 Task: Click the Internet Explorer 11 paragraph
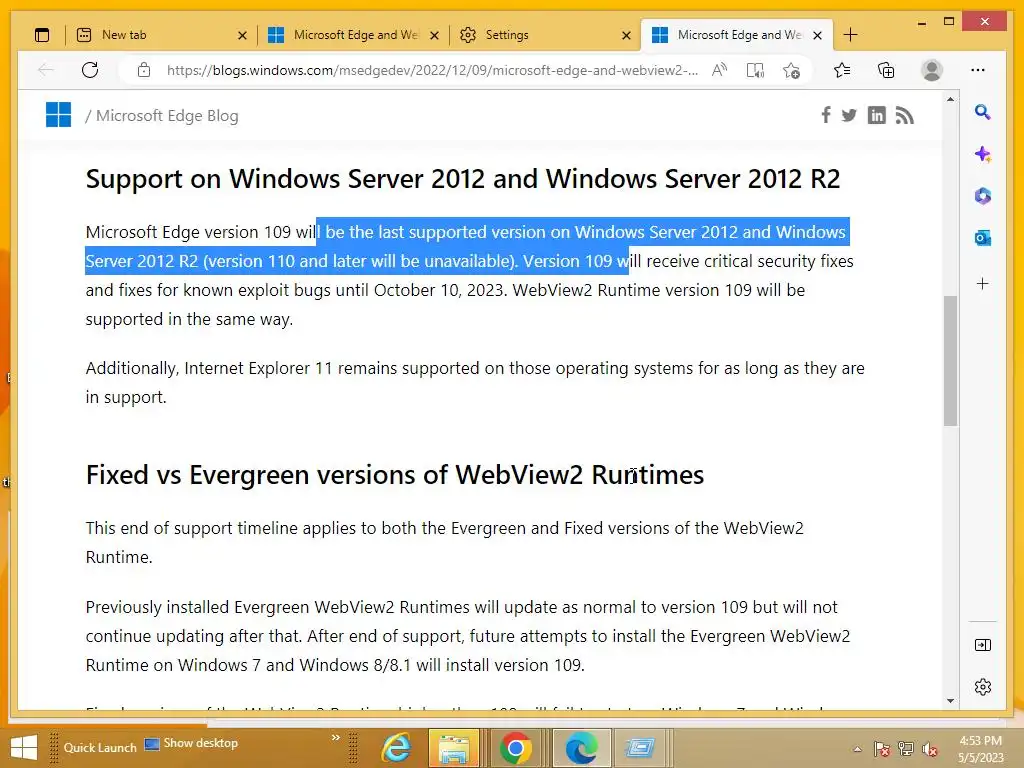point(475,383)
